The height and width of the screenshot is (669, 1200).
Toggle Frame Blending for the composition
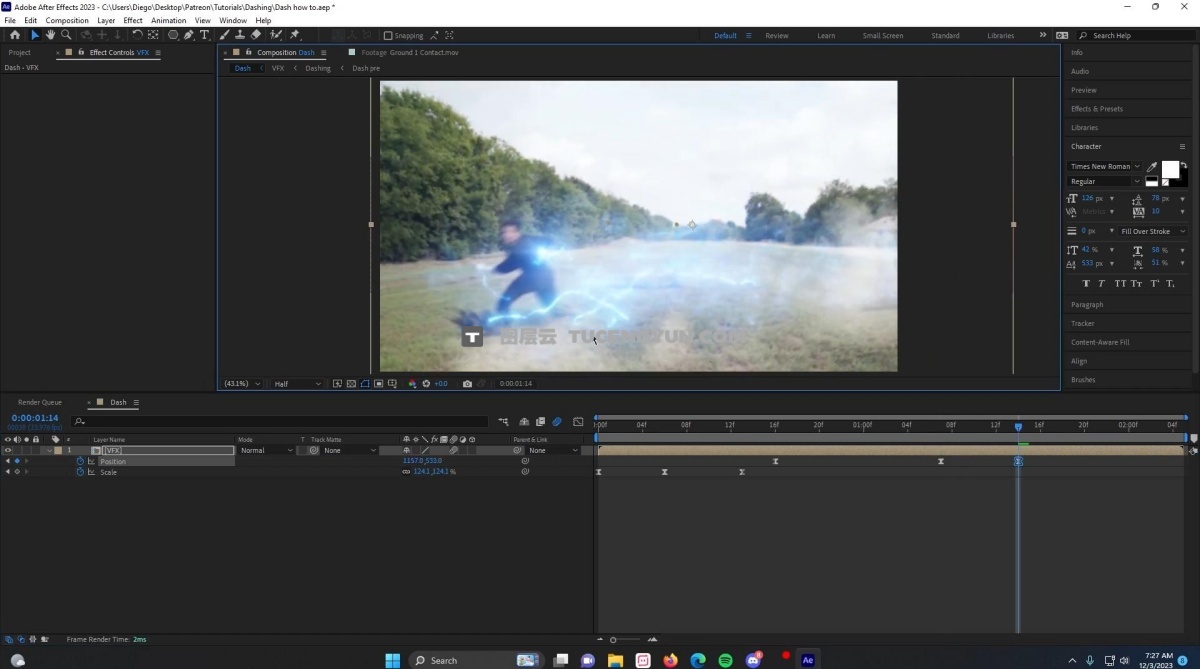coord(540,422)
